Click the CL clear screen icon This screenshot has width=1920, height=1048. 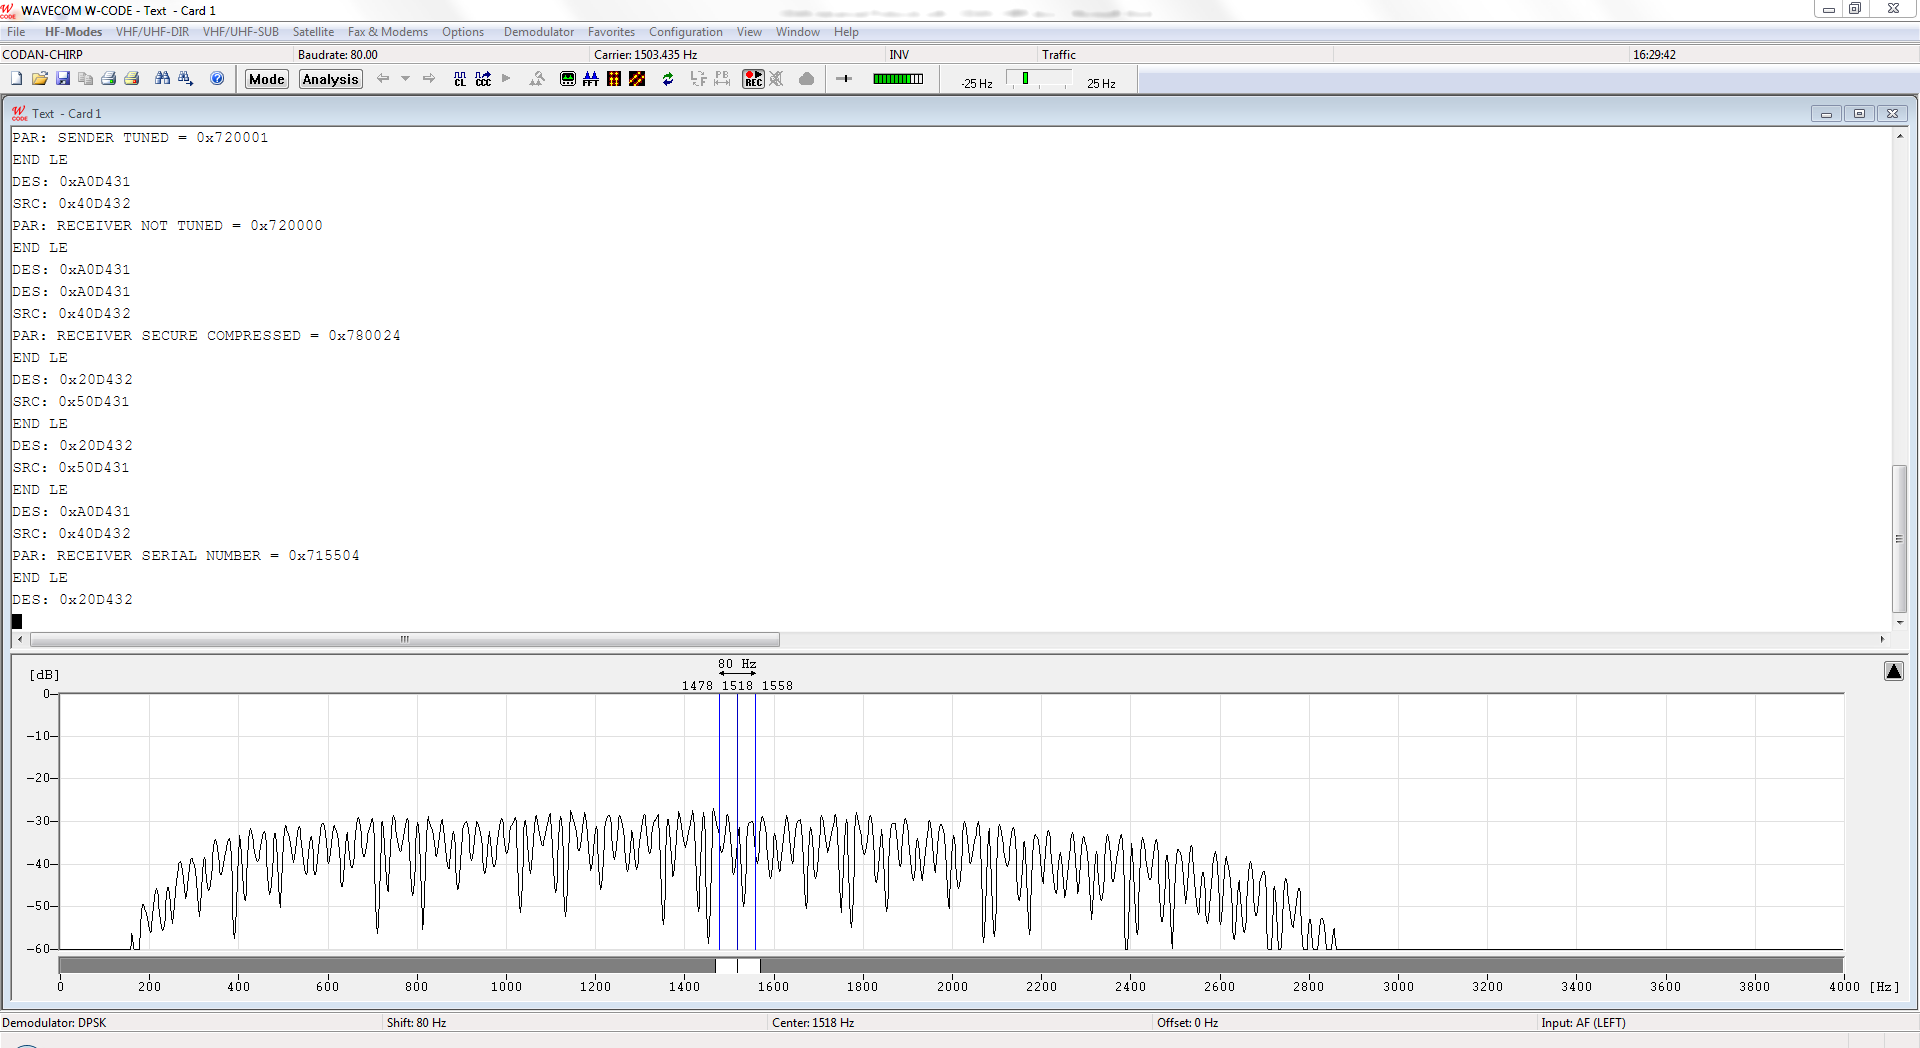460,79
